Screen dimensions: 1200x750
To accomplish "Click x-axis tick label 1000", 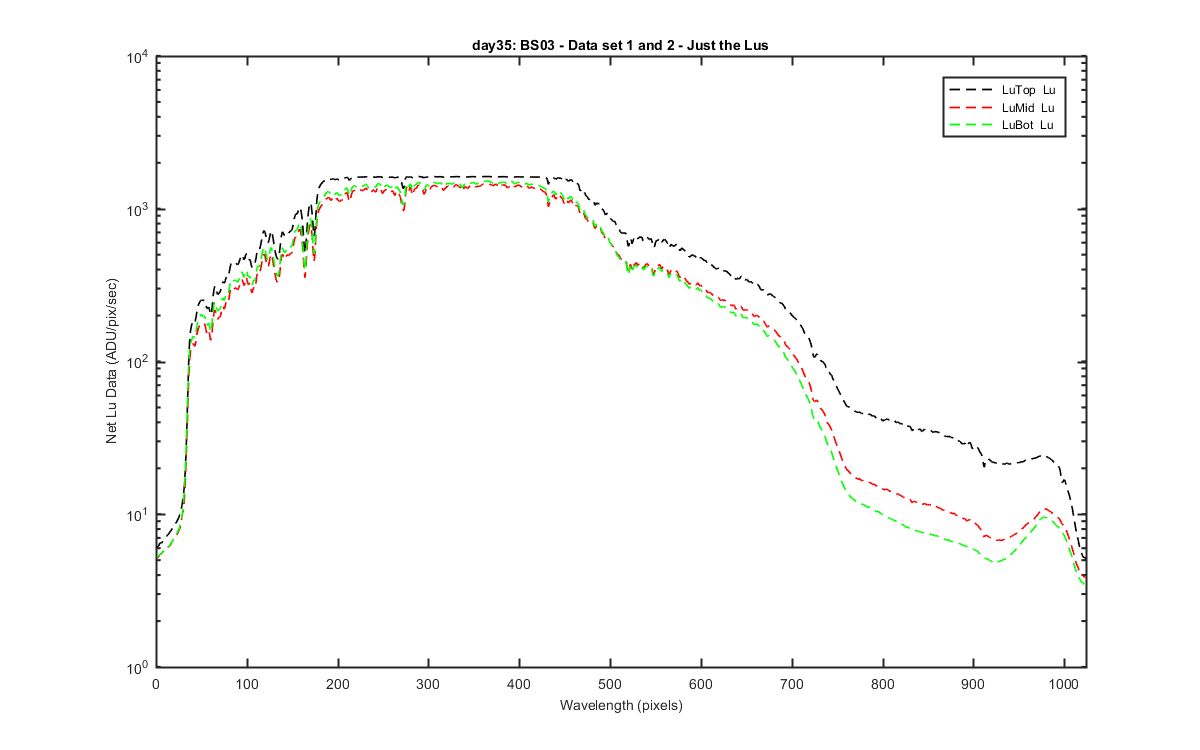I will pyautogui.click(x=1064, y=684).
